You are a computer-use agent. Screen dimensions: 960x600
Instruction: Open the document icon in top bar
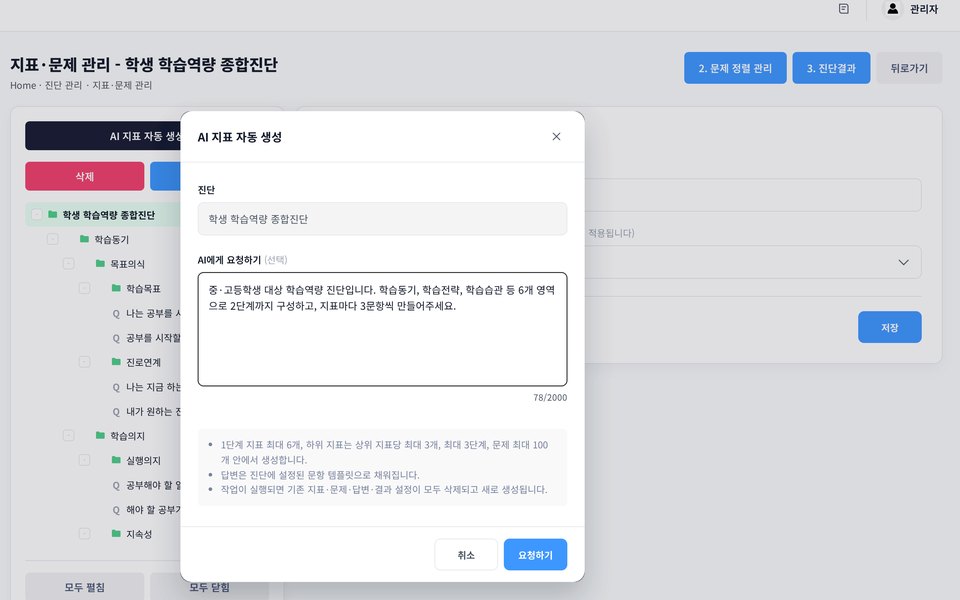pyautogui.click(x=844, y=9)
